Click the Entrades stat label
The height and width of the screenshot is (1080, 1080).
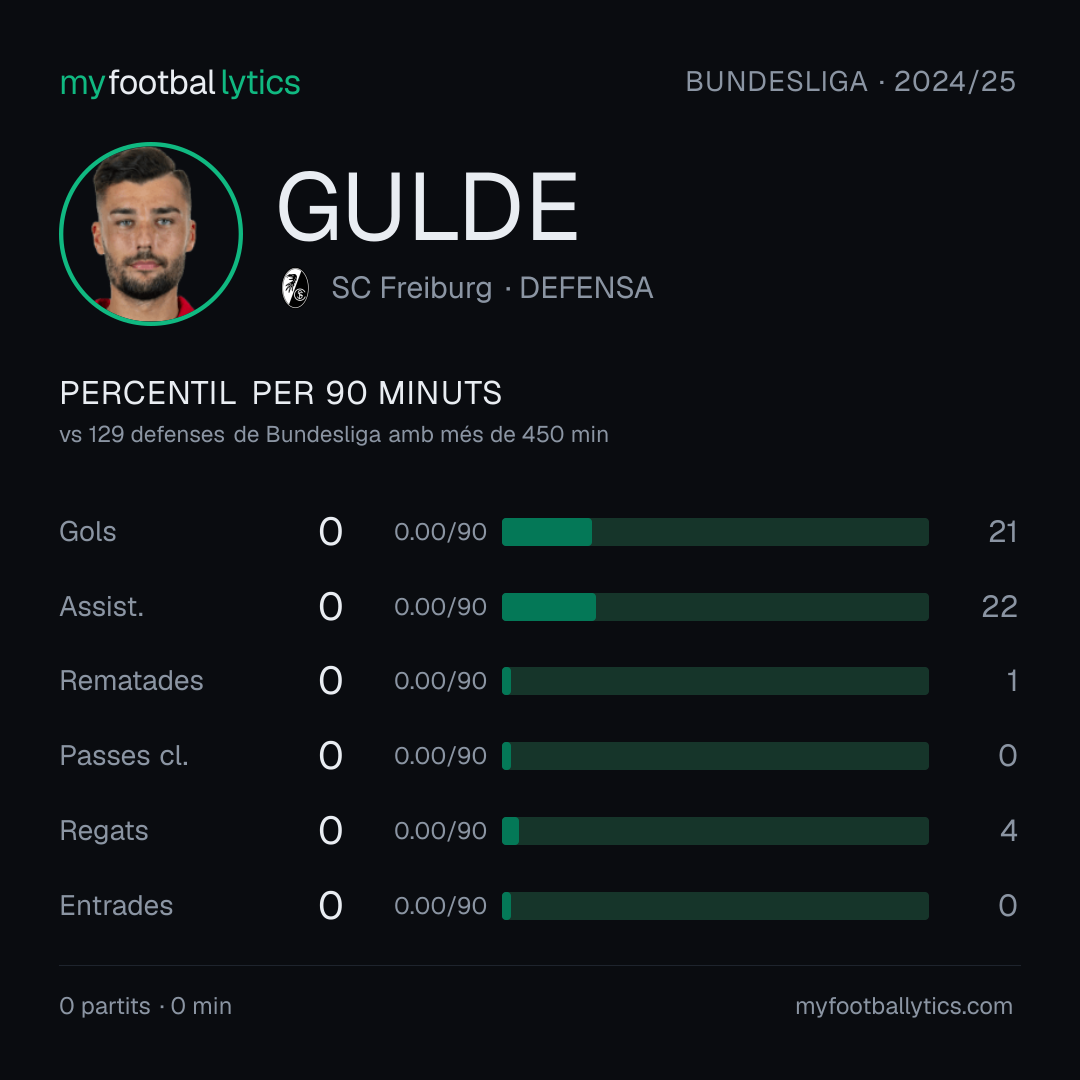pos(116,906)
